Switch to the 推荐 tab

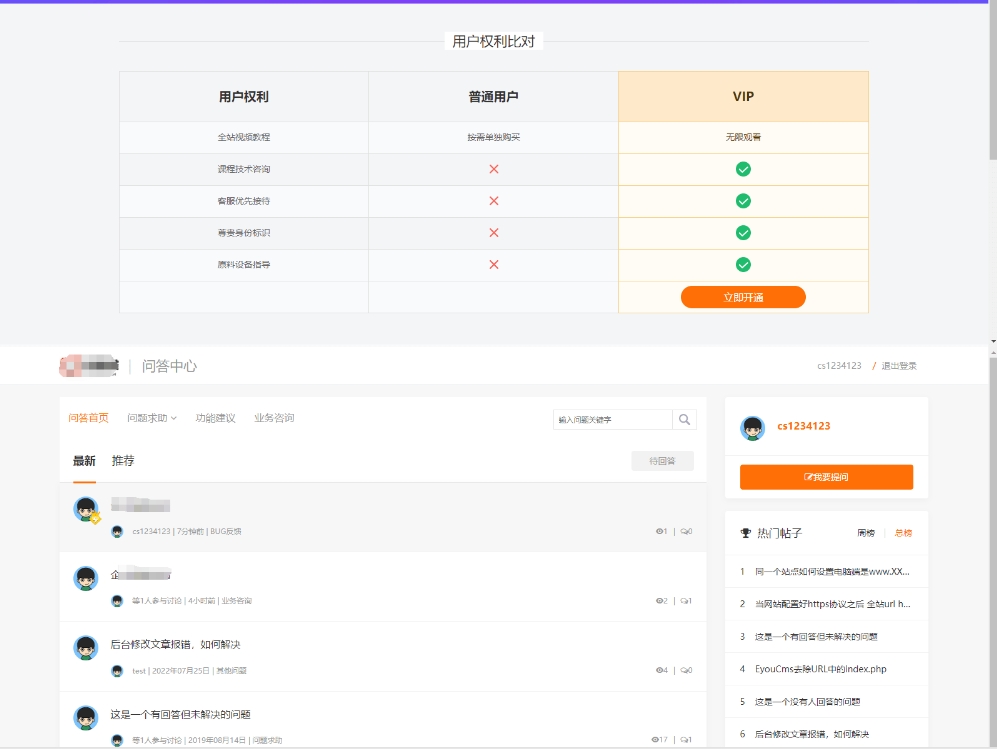[x=123, y=461]
